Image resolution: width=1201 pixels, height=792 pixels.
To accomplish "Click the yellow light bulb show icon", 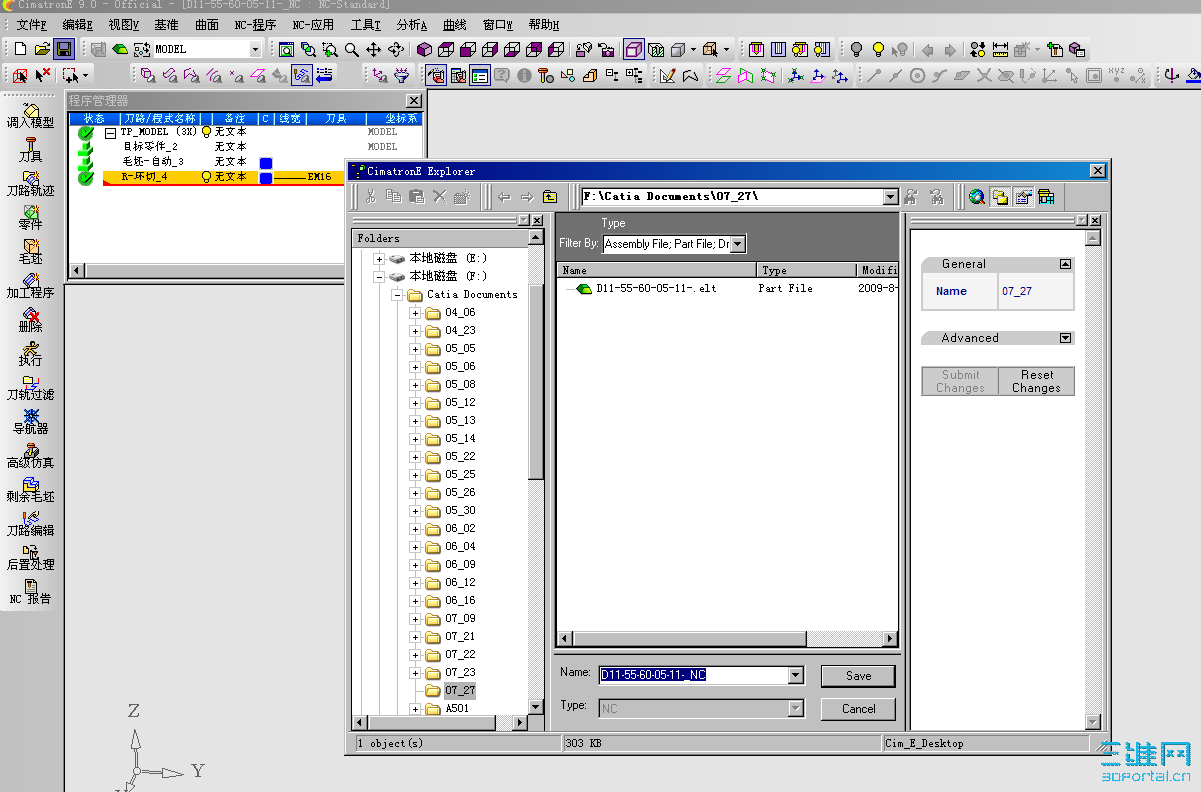I will pos(878,49).
